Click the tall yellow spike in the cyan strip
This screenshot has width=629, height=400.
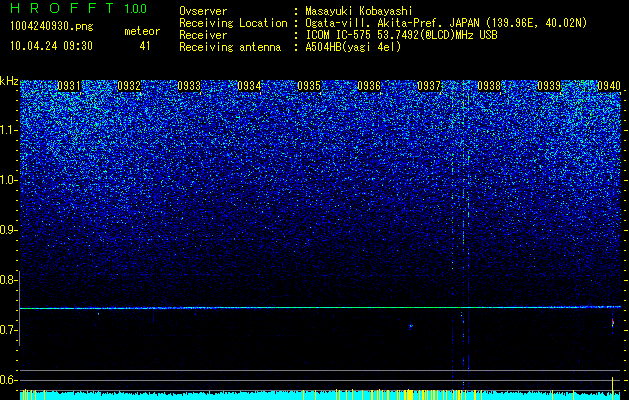(613, 388)
